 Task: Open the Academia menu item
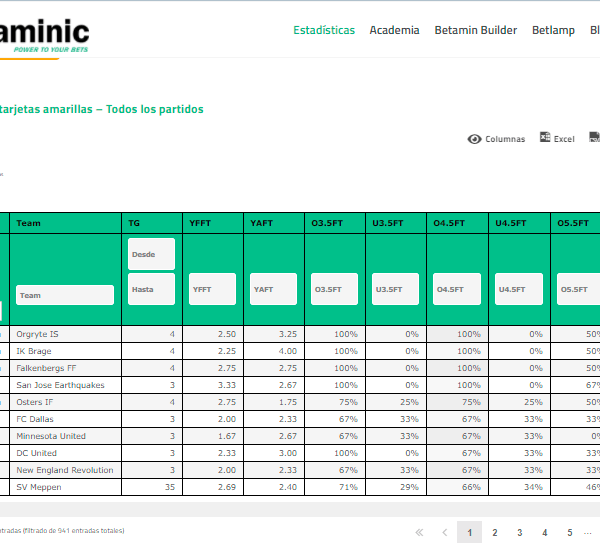394,30
